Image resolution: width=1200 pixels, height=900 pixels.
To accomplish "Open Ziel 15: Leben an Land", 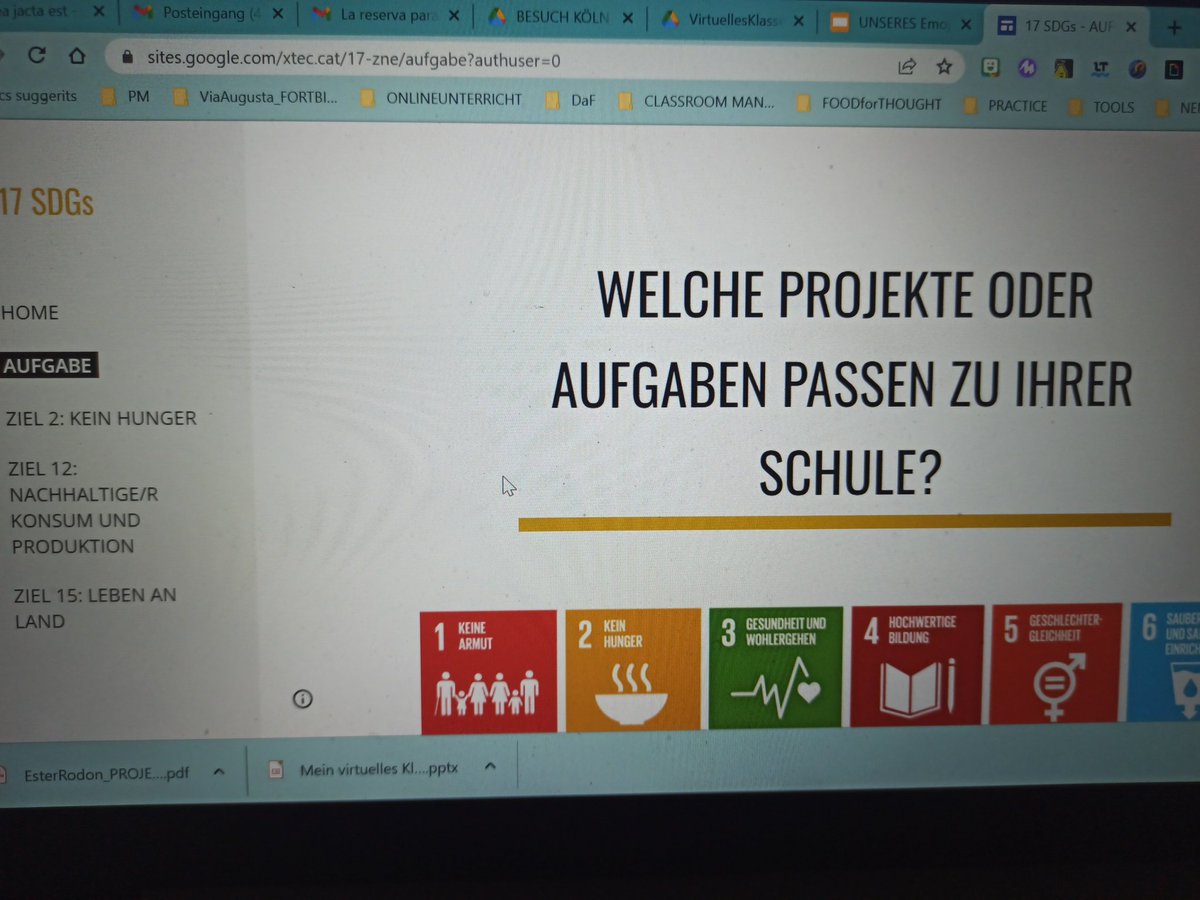I will pos(95,608).
